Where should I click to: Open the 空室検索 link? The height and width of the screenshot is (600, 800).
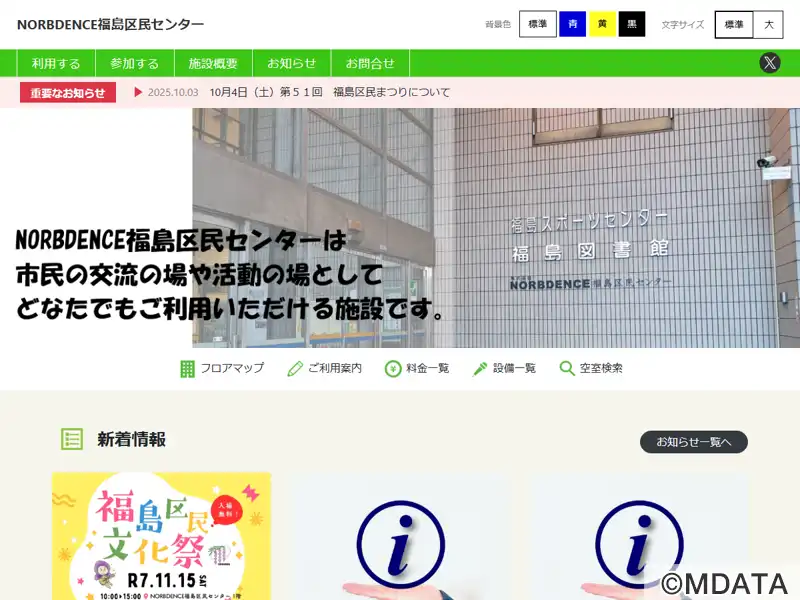click(601, 368)
